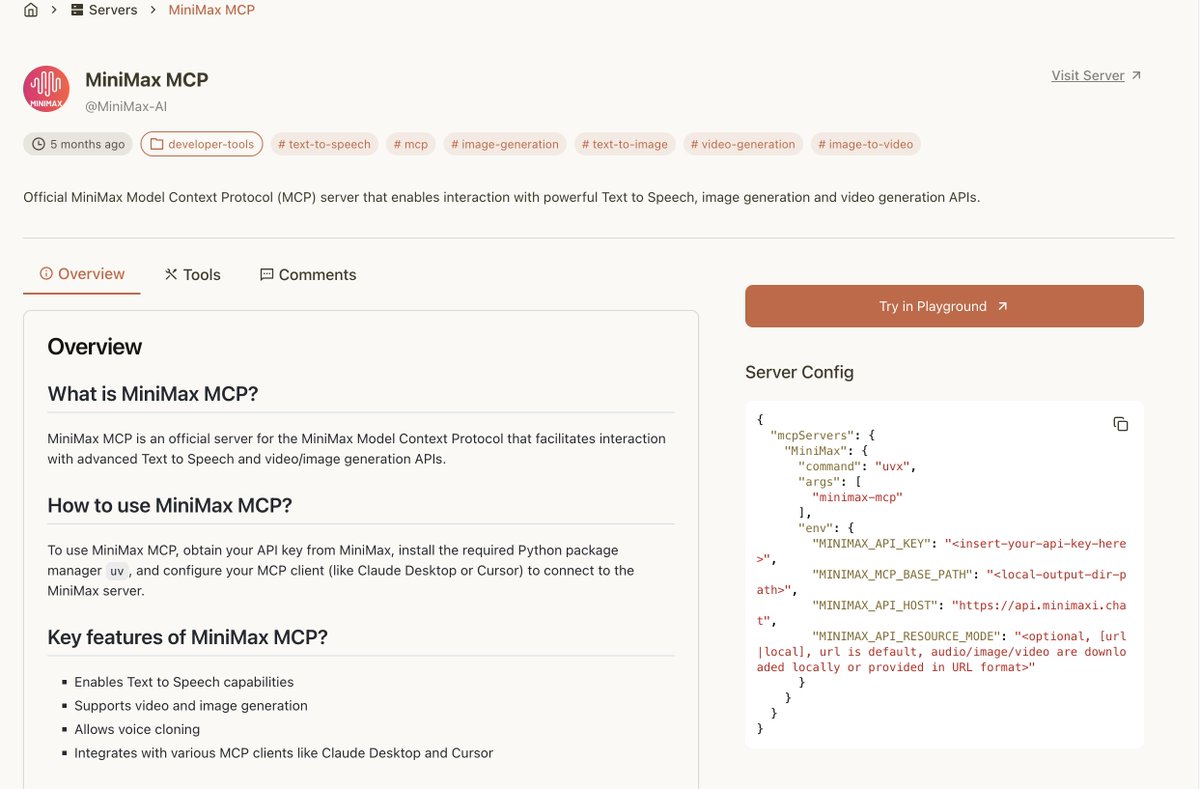The height and width of the screenshot is (789, 1200).
Task: Click the page description starting 'Official MiniMax Model'
Action: coord(502,197)
